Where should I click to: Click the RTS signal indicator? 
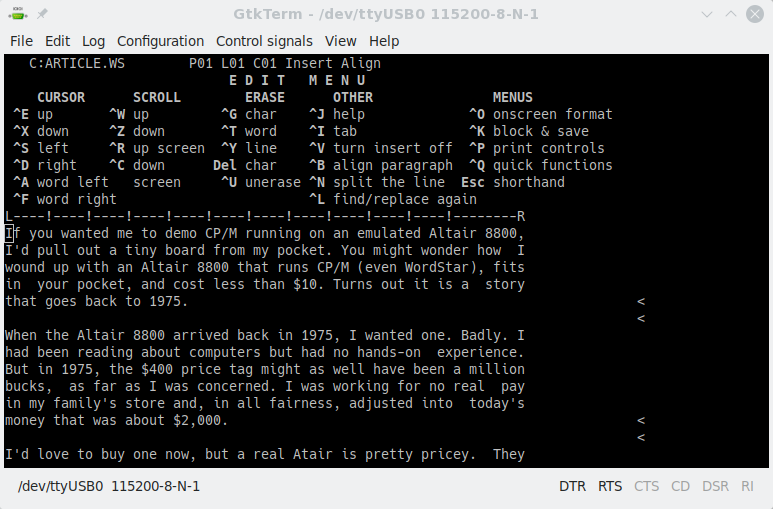(x=610, y=486)
